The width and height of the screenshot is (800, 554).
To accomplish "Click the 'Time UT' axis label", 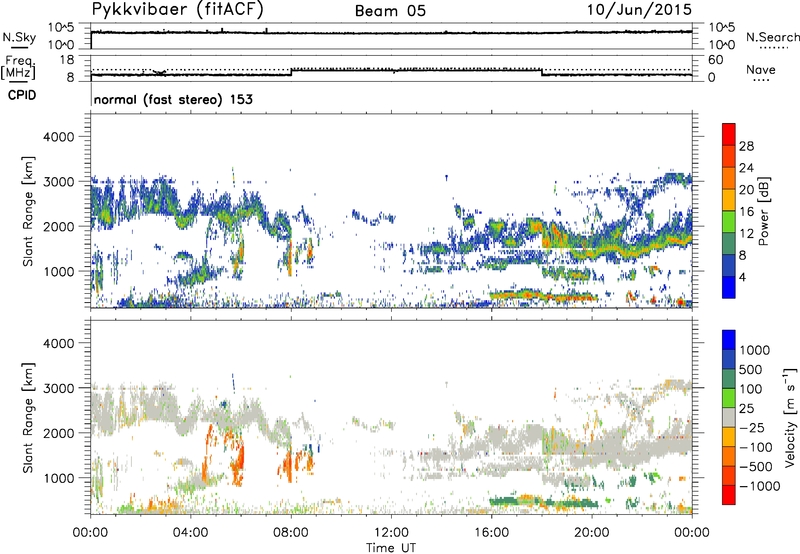I will [391, 547].
